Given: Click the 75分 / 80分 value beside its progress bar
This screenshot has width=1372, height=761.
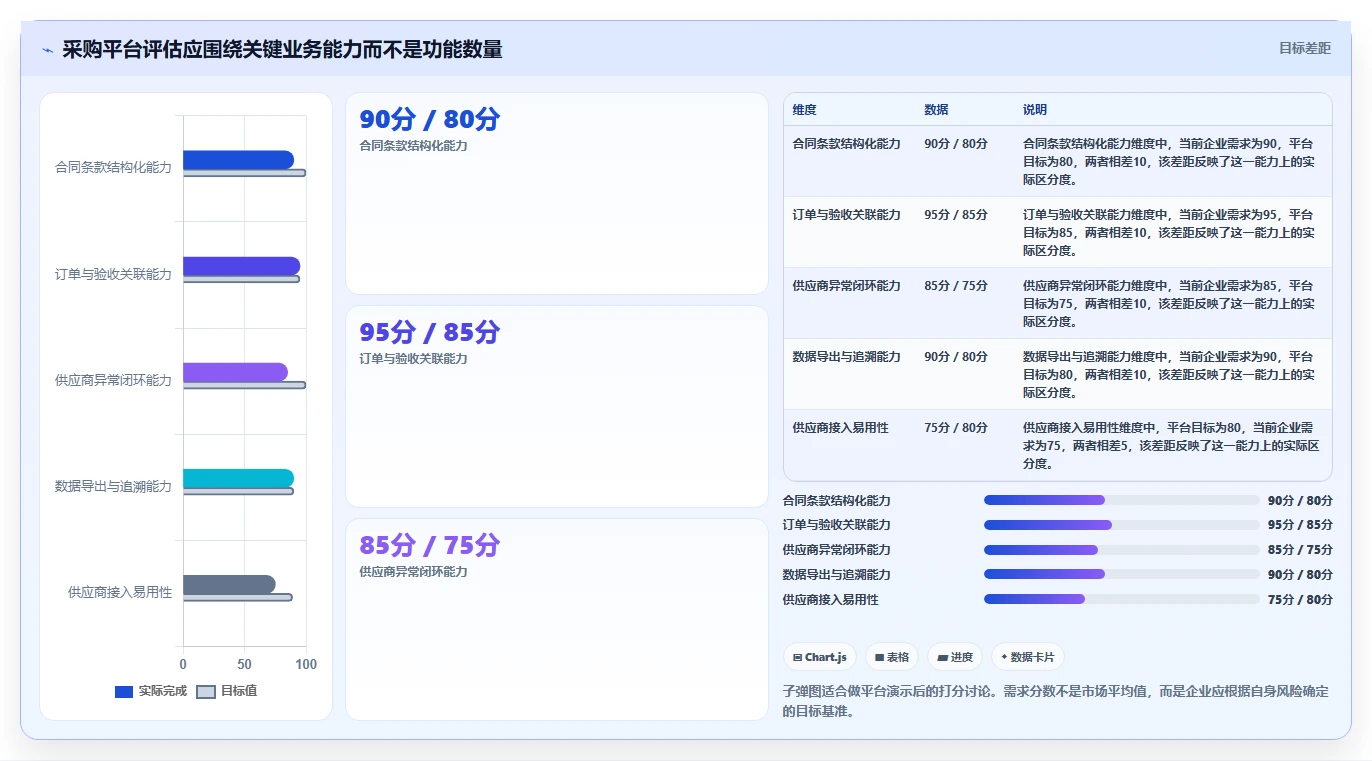Looking at the screenshot, I should [1300, 600].
